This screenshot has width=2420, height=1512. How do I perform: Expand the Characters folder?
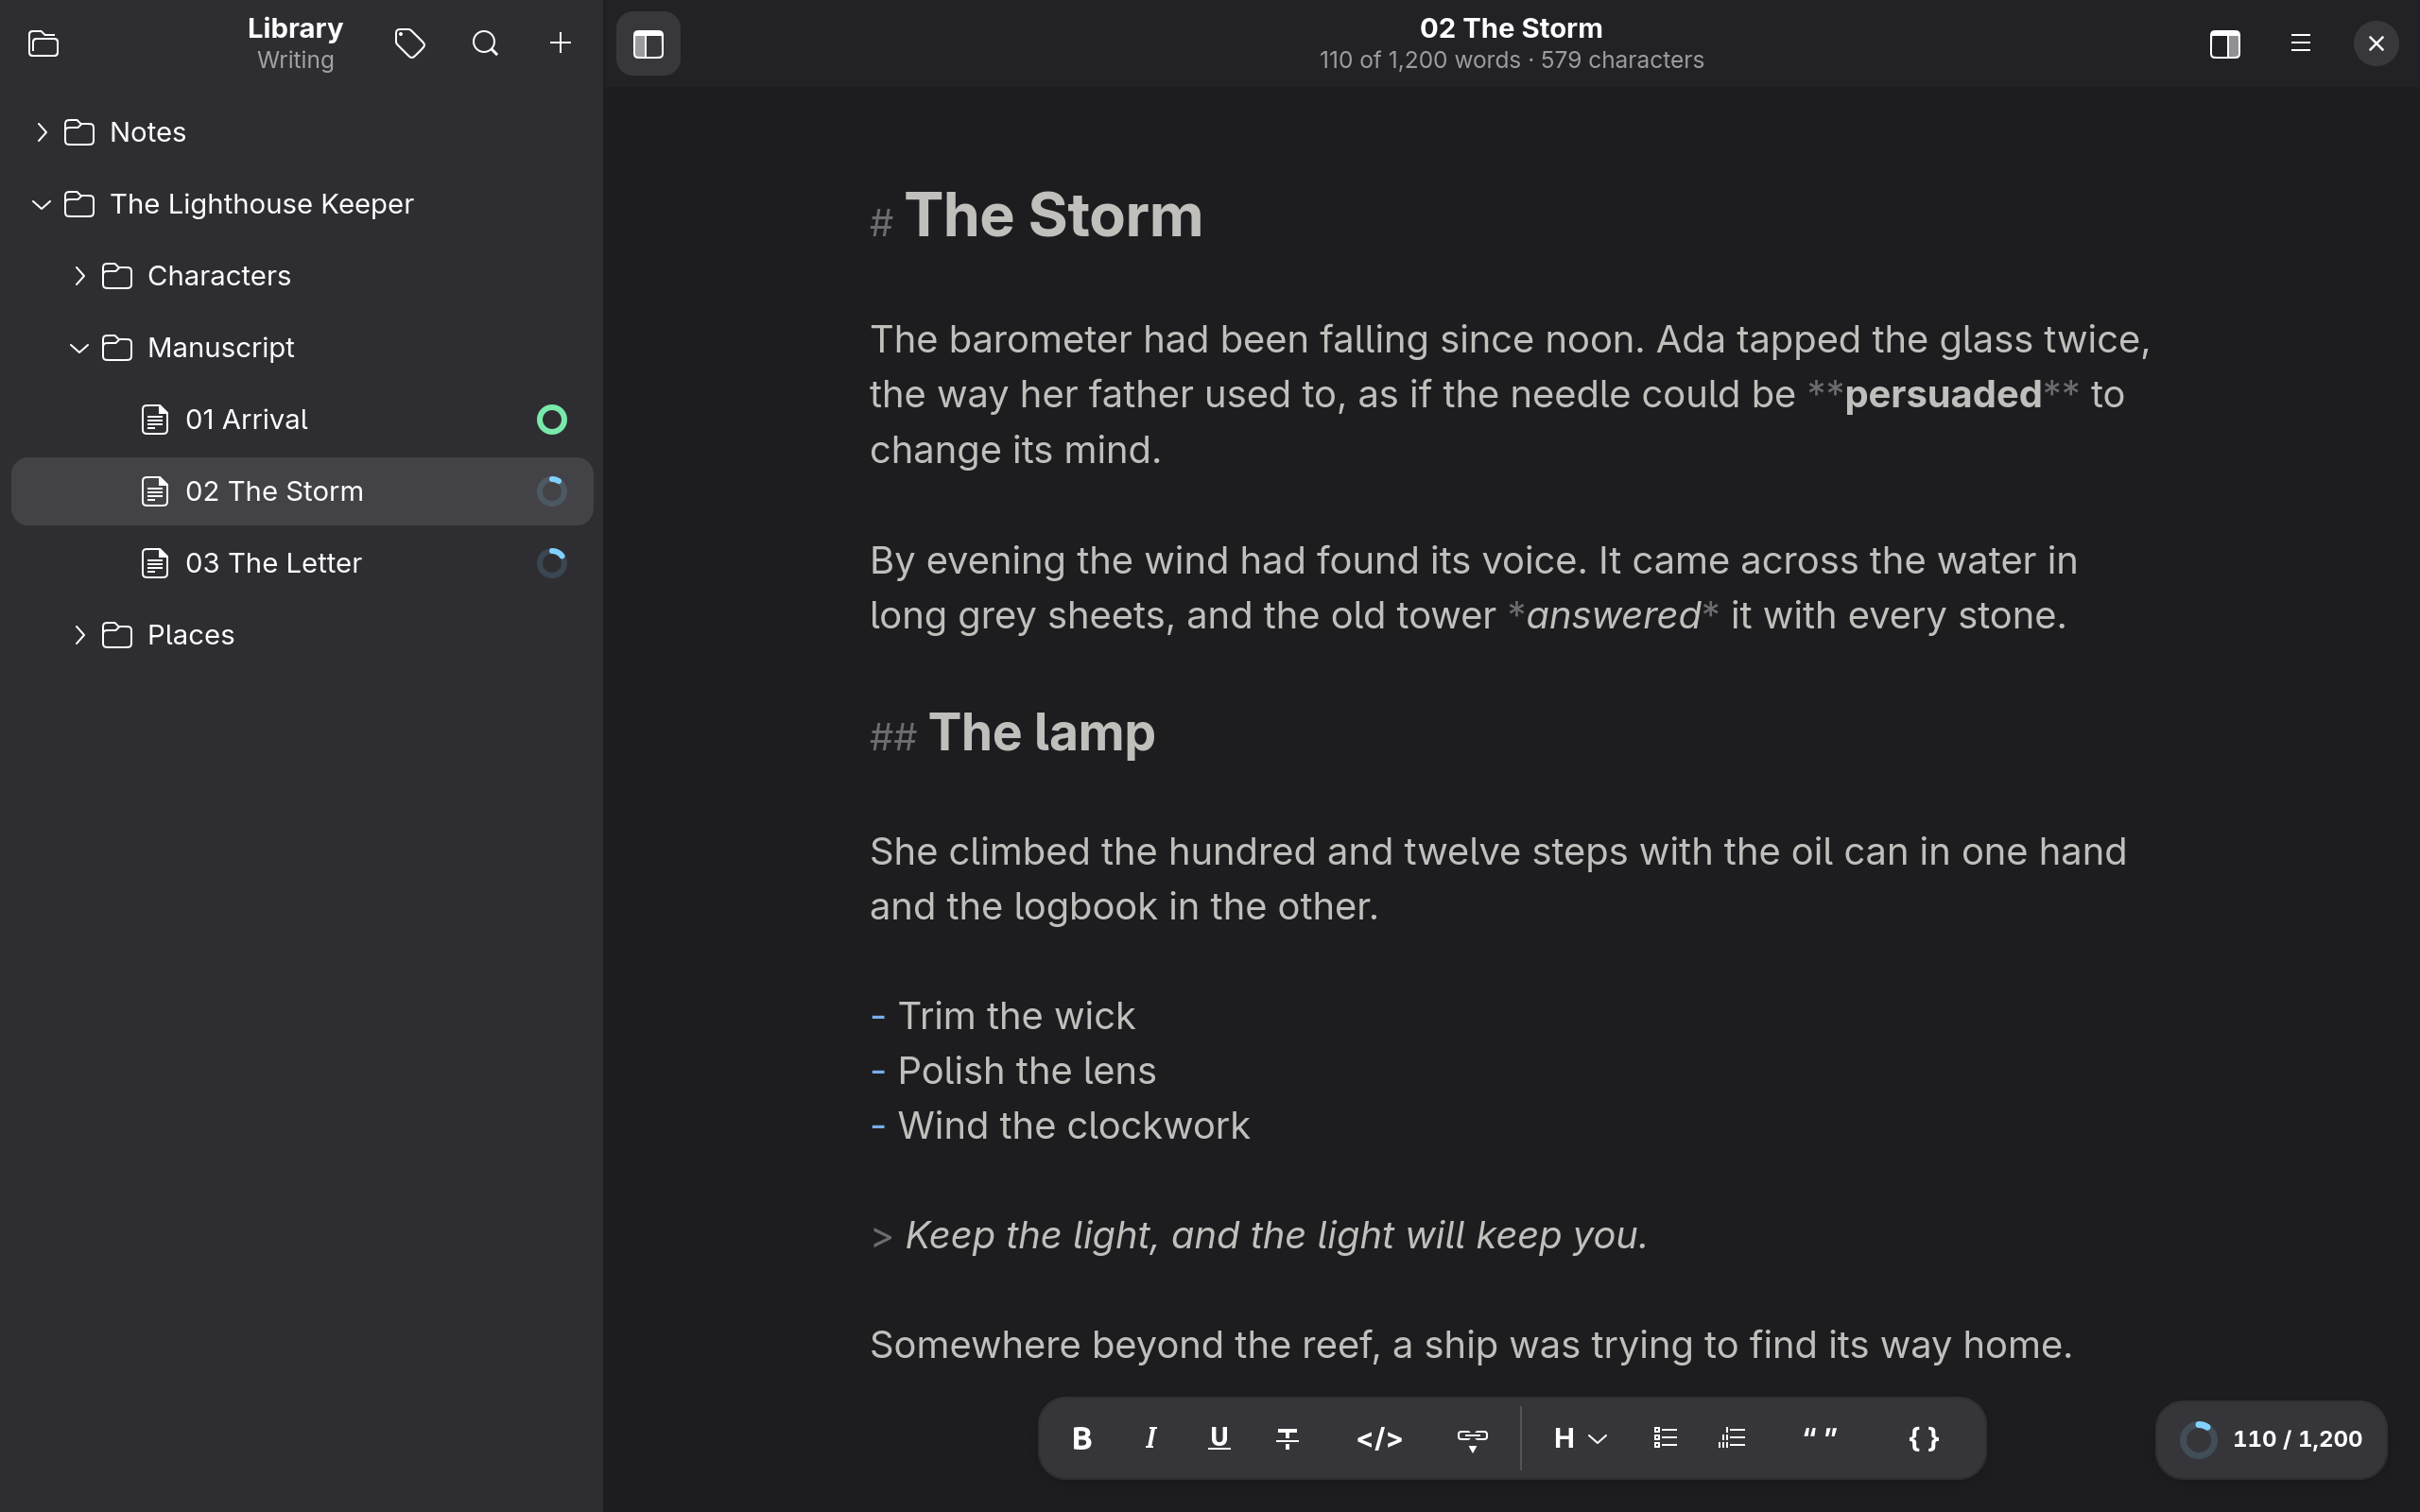coord(79,276)
